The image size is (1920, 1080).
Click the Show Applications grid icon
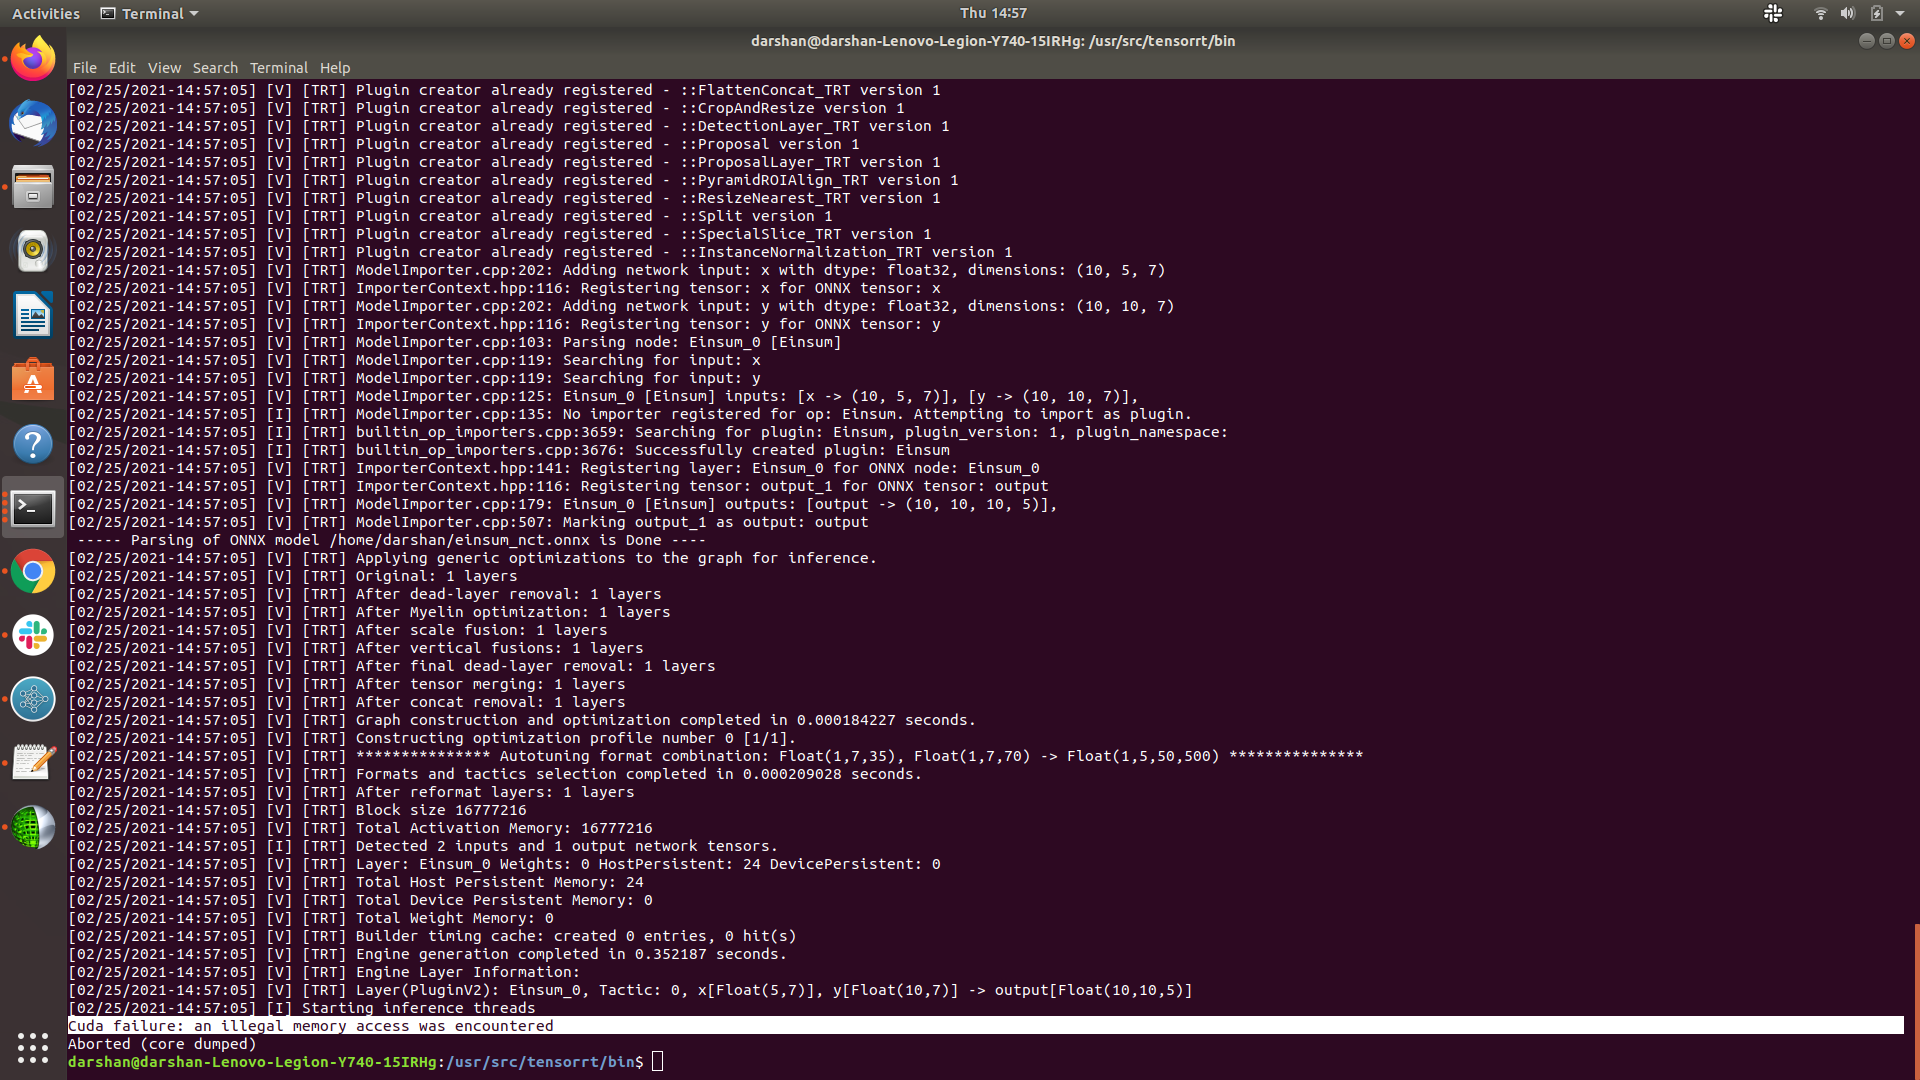(33, 1048)
